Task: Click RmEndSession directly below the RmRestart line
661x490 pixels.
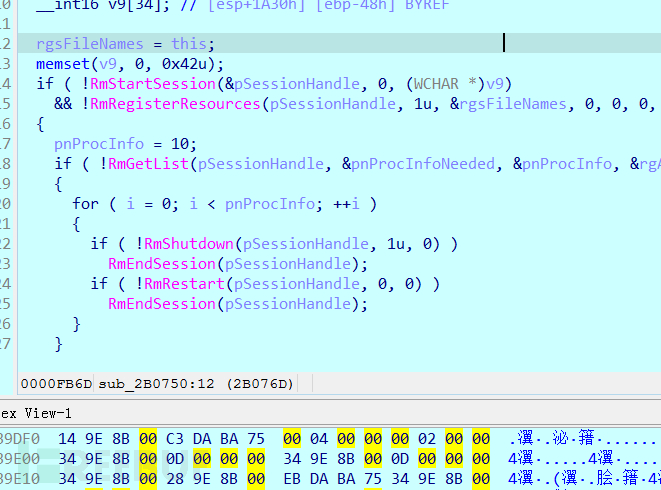Action: pyautogui.click(x=162, y=304)
